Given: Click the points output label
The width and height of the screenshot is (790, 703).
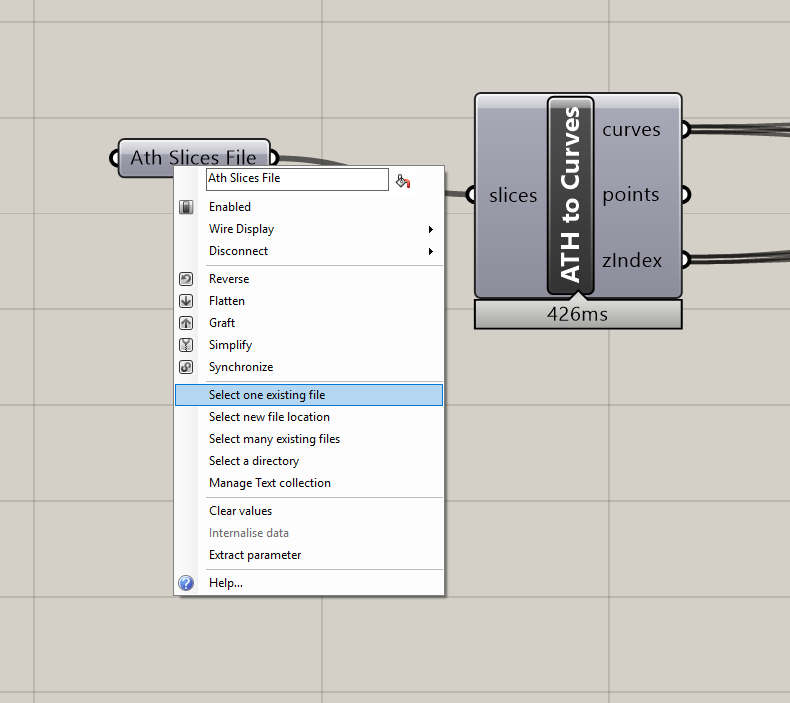Looking at the screenshot, I should 631,195.
